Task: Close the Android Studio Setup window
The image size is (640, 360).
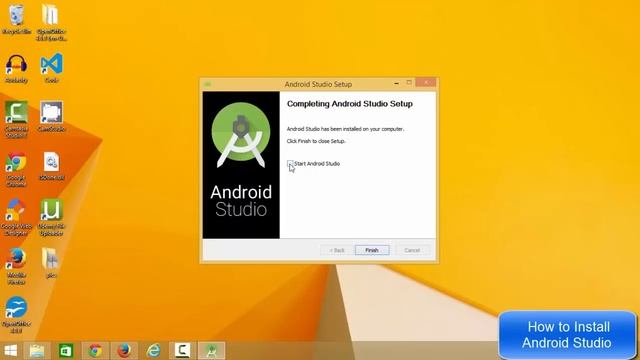Action: (x=426, y=82)
